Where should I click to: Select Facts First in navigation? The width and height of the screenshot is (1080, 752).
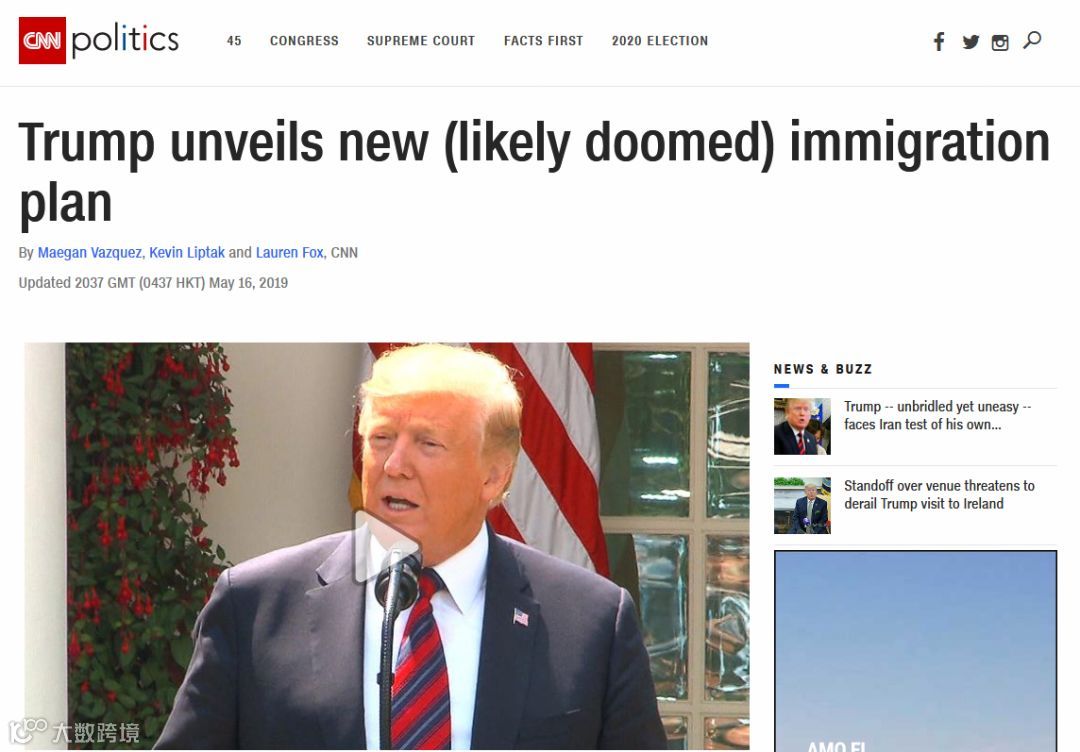(543, 41)
